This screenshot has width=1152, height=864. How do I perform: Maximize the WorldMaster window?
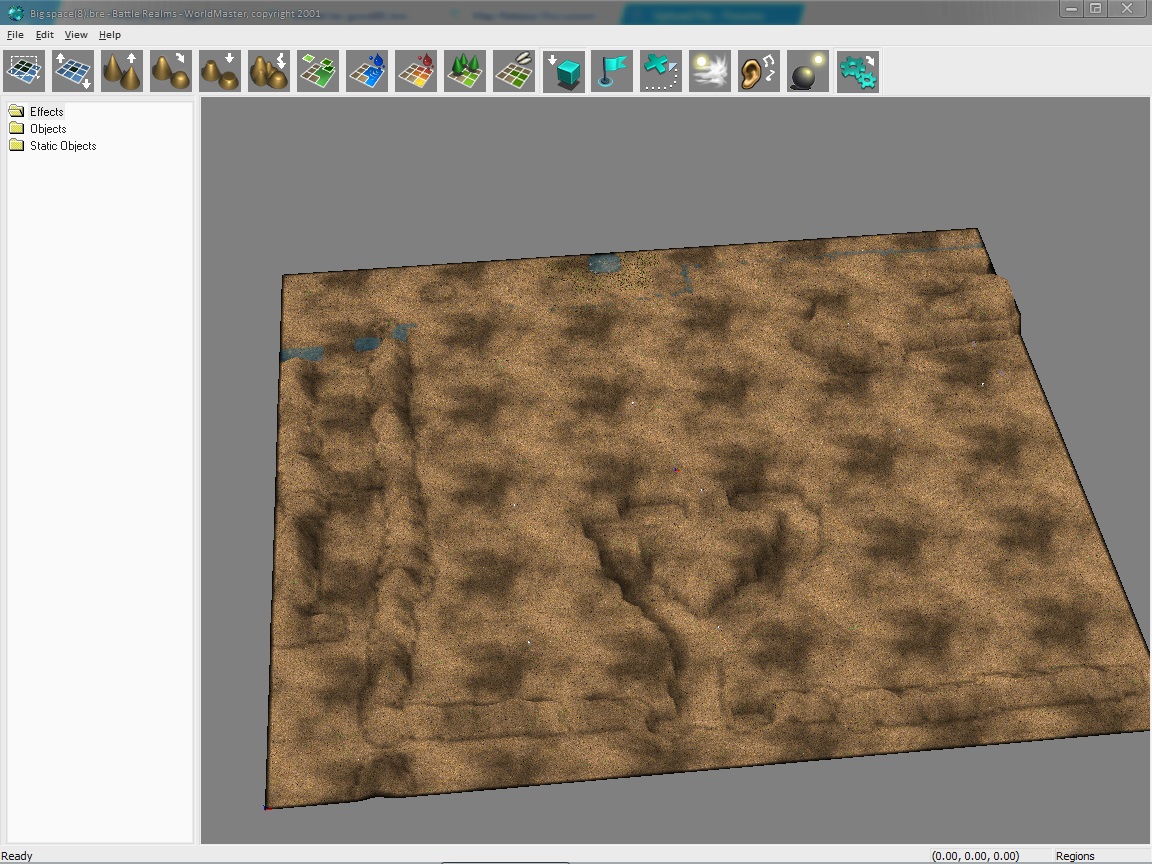pyautogui.click(x=1095, y=8)
